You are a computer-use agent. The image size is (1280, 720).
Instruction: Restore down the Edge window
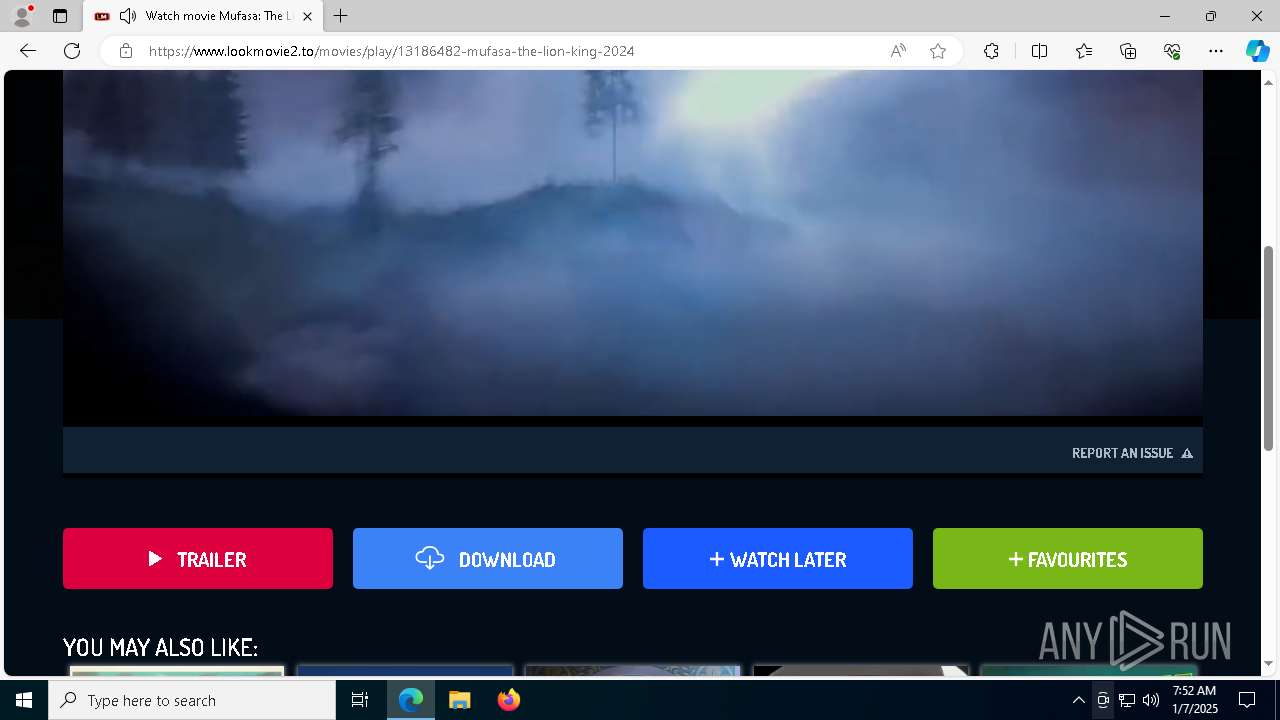pos(1211,16)
